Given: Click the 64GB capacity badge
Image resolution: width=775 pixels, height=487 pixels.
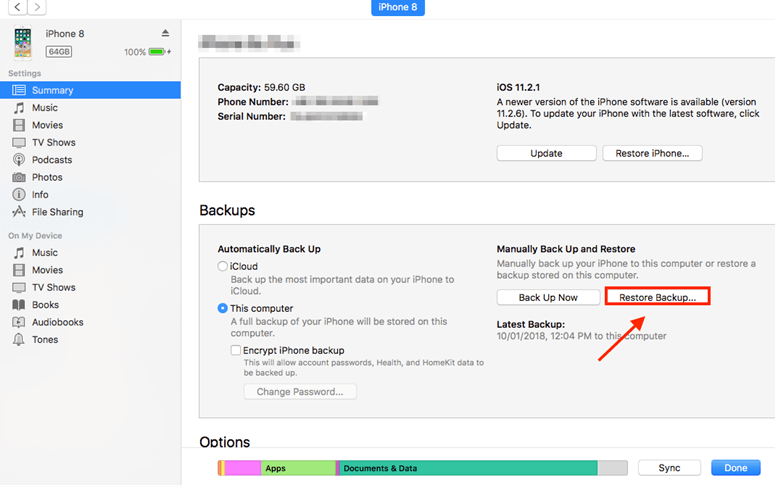Looking at the screenshot, I should point(59,51).
